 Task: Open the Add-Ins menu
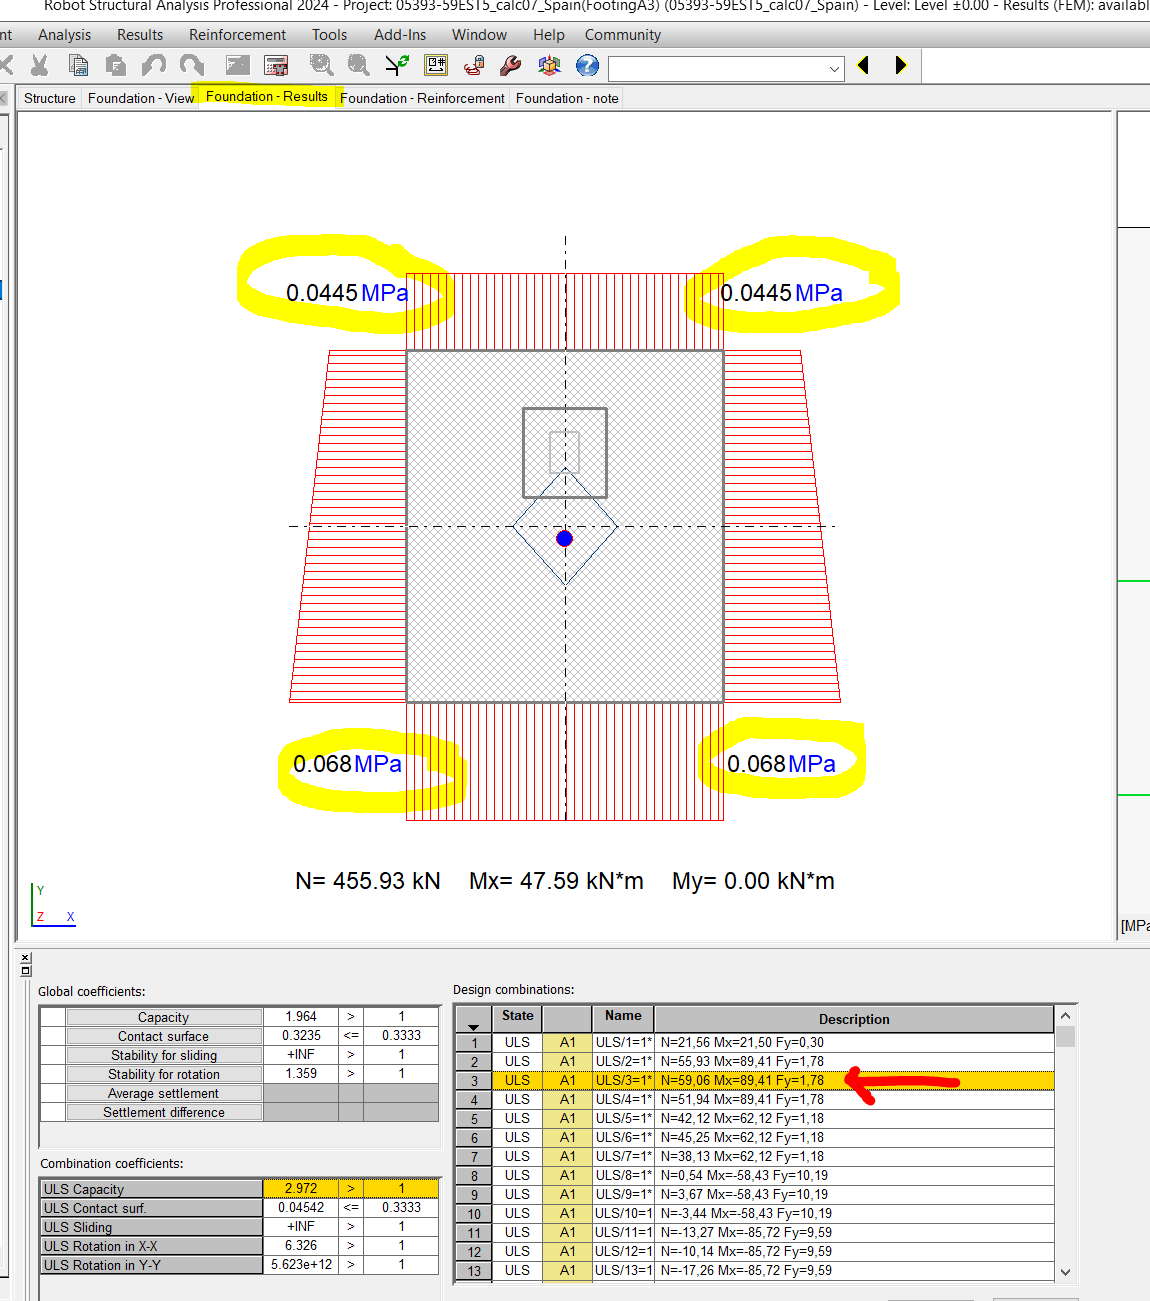coord(400,35)
